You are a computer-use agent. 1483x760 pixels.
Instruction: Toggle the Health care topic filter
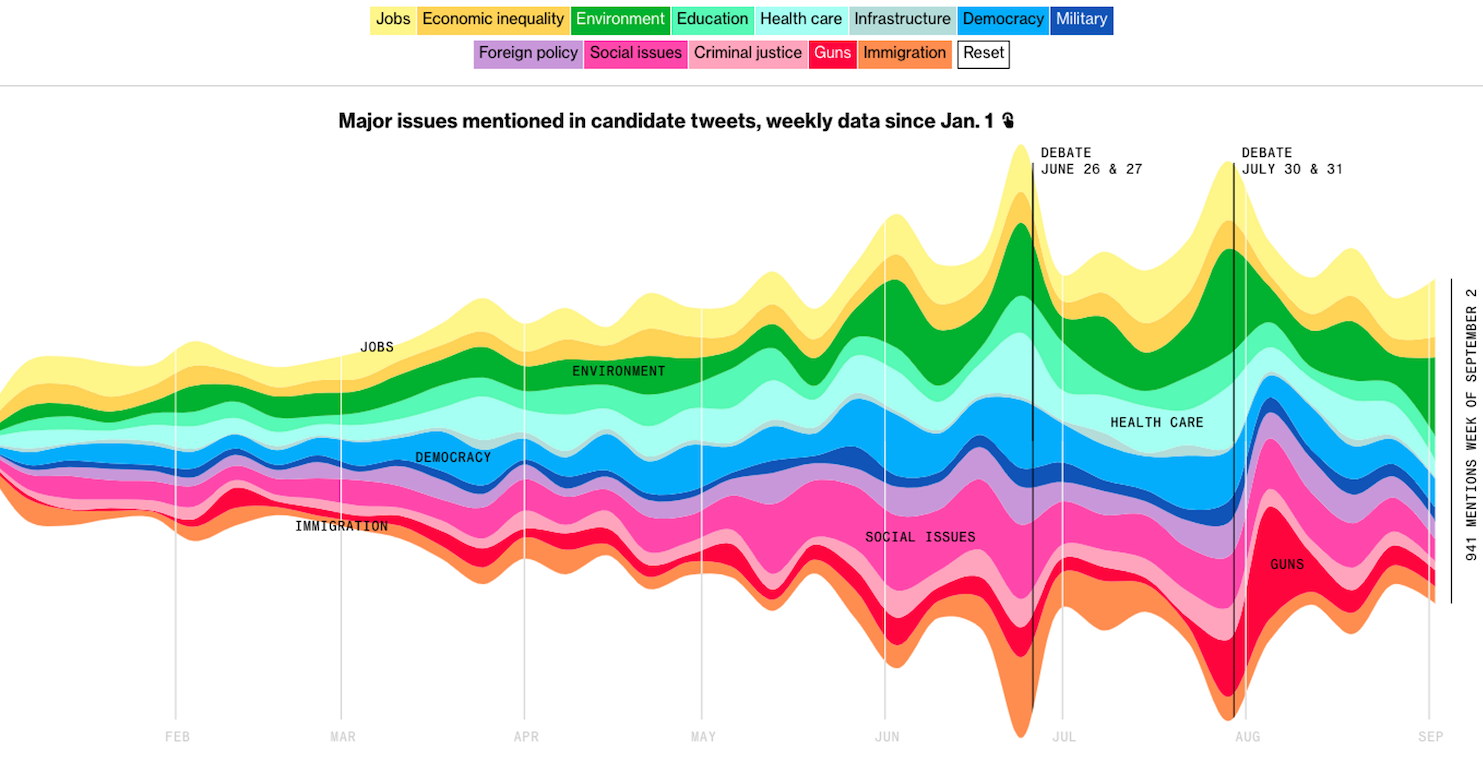801,19
